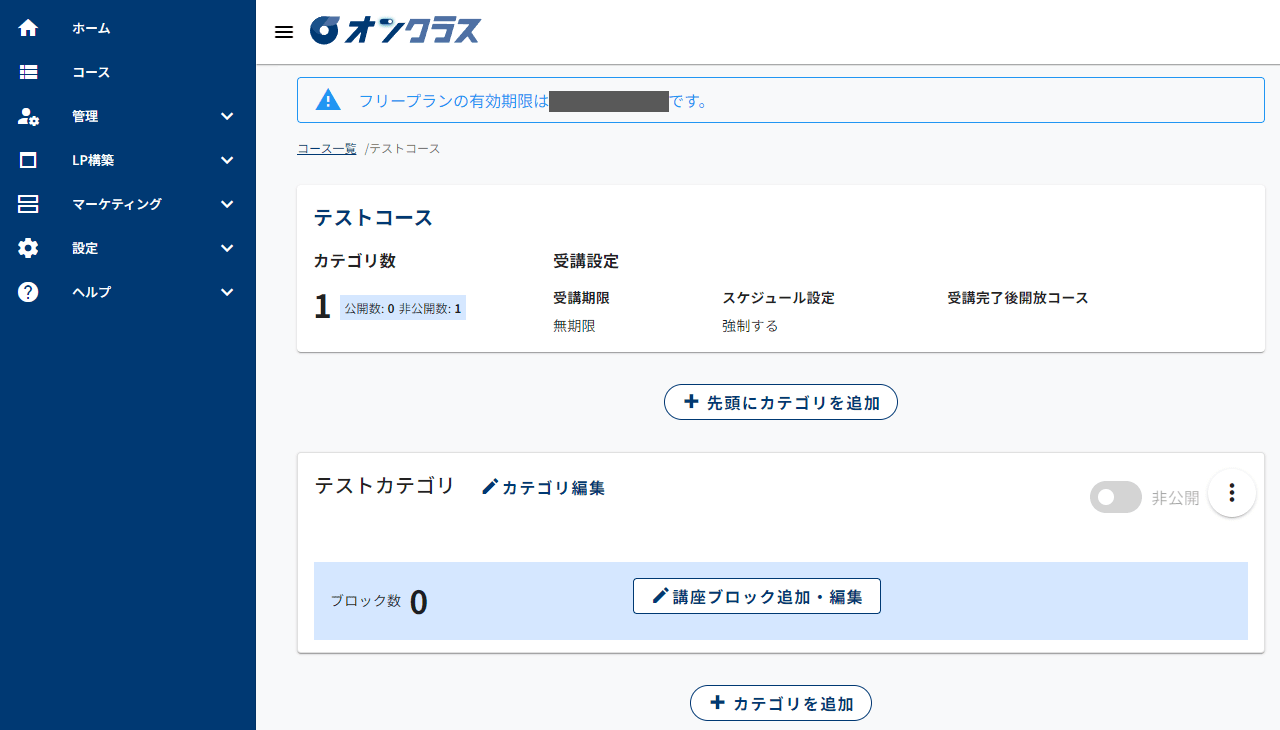Click the LP構築 window icon
Image resolution: width=1280 pixels, height=730 pixels.
click(x=28, y=160)
